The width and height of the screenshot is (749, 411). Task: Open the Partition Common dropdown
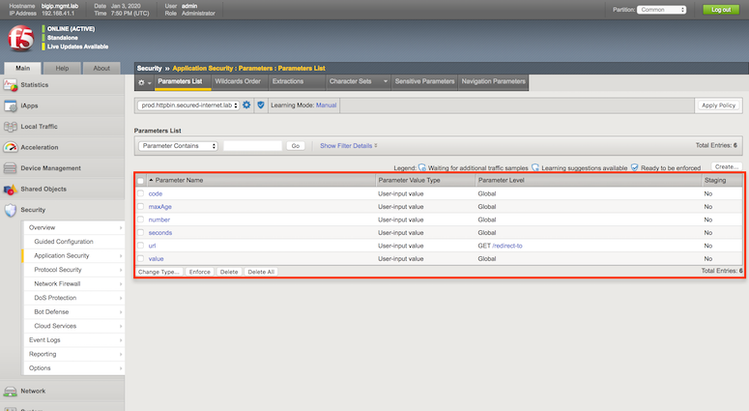pyautogui.click(x=660, y=9)
